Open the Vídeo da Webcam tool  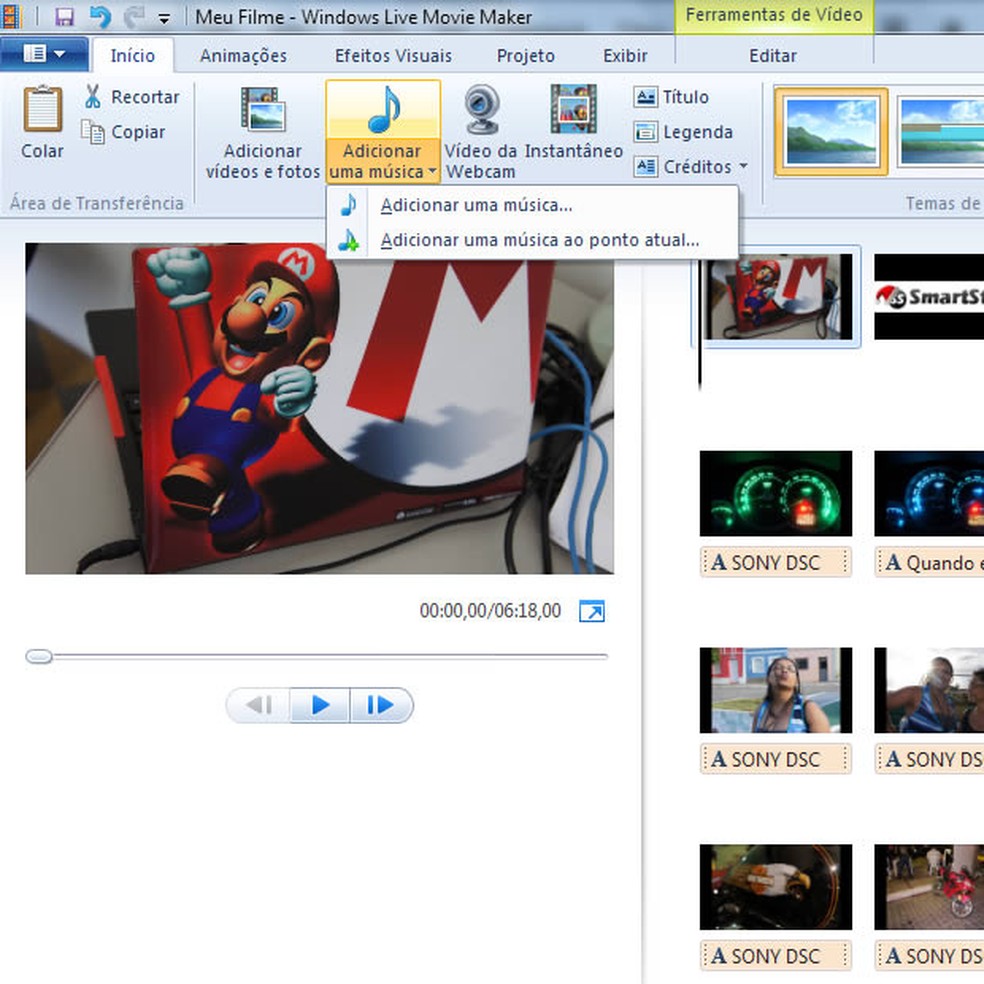pyautogui.click(x=481, y=110)
